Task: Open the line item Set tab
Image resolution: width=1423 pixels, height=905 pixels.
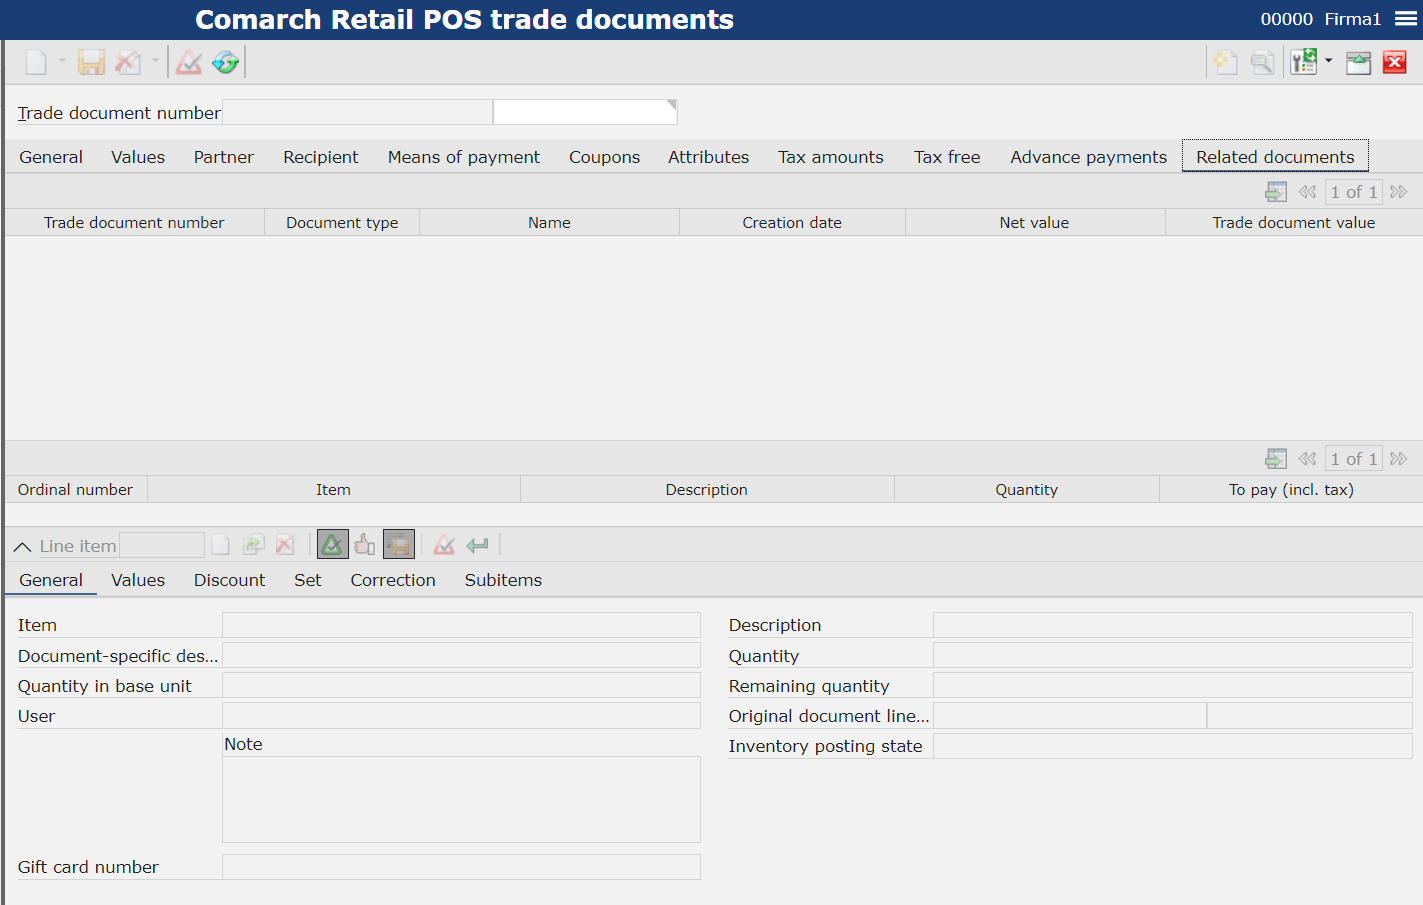Action: pos(308,580)
